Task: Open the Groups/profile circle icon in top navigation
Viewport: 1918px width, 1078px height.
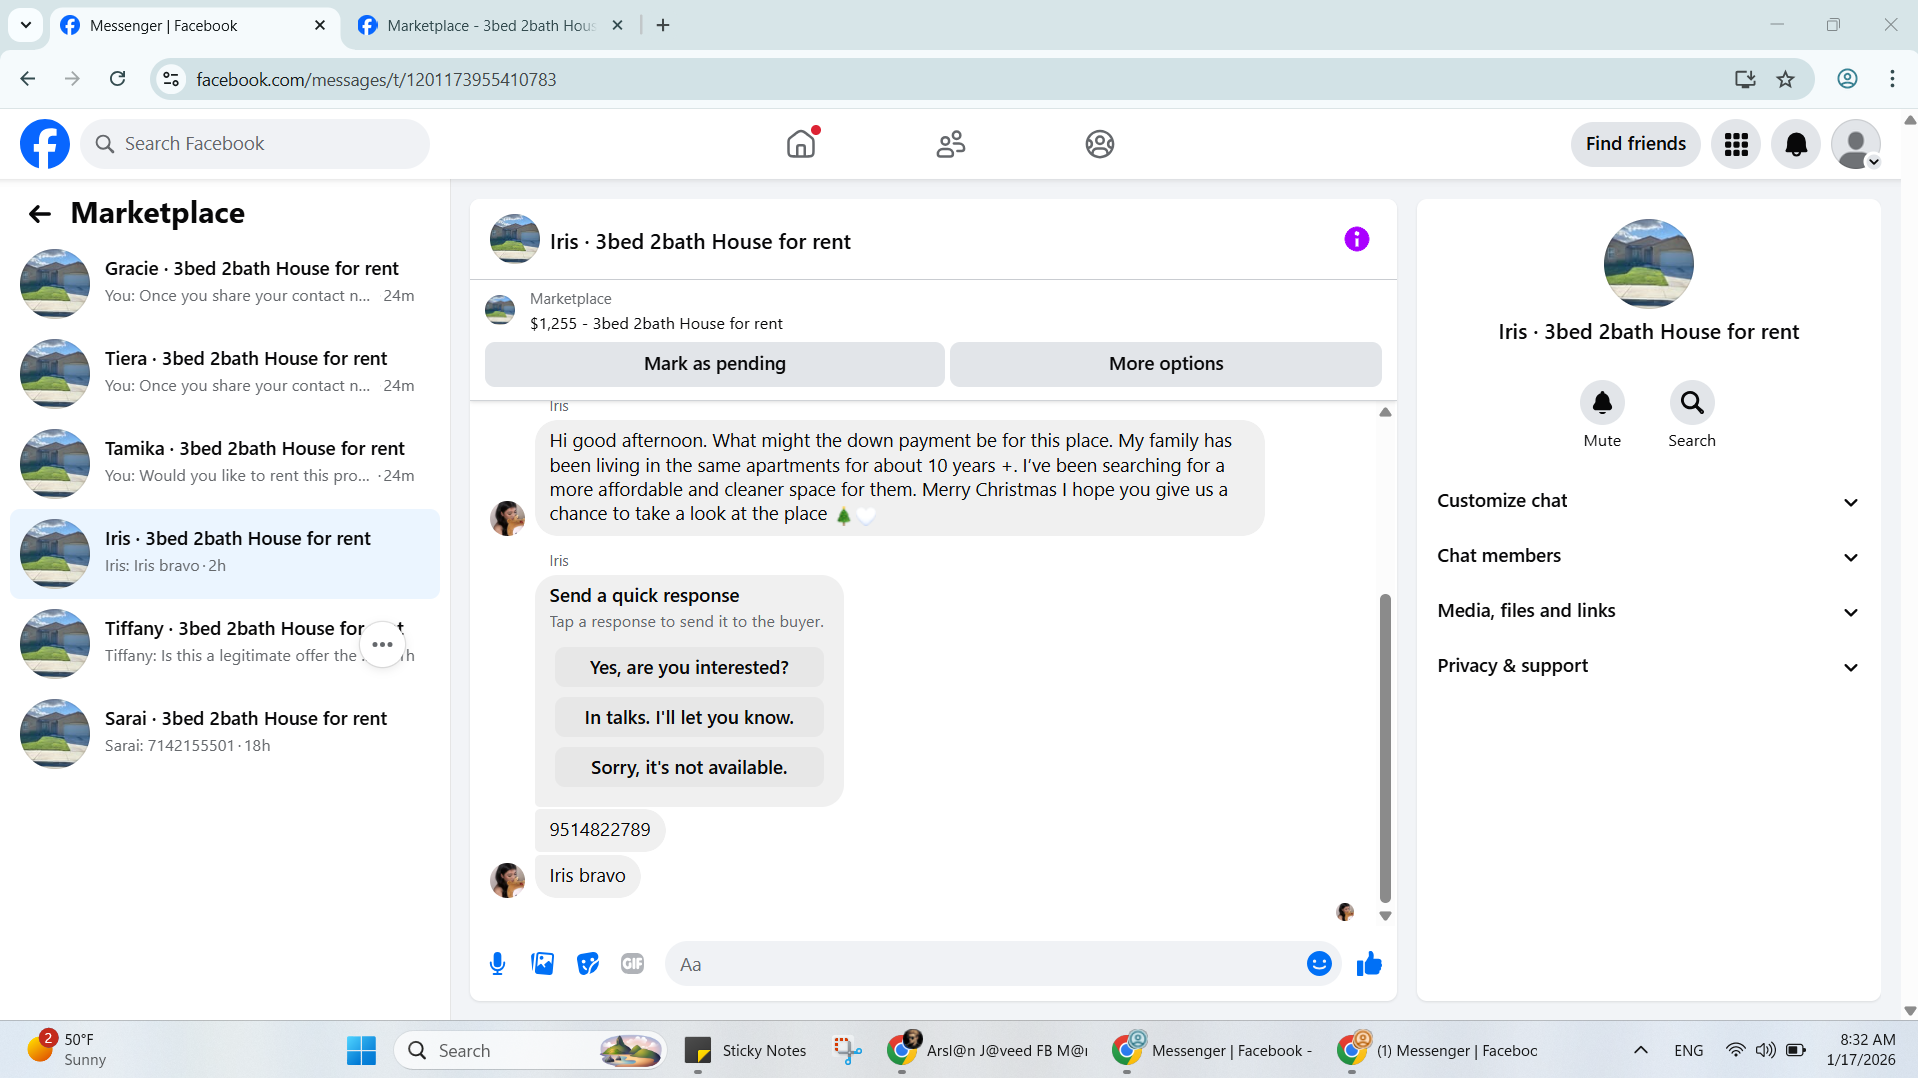Action: click(1100, 144)
